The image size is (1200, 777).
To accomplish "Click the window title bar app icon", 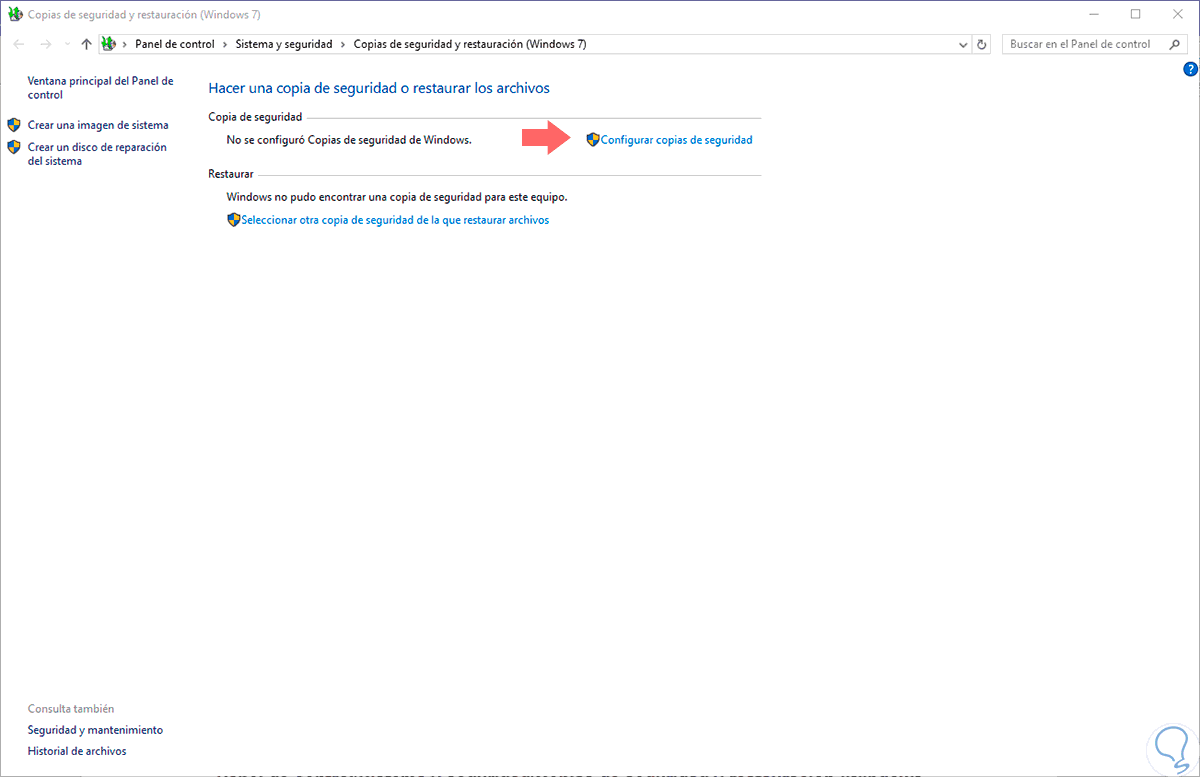I will point(14,14).
